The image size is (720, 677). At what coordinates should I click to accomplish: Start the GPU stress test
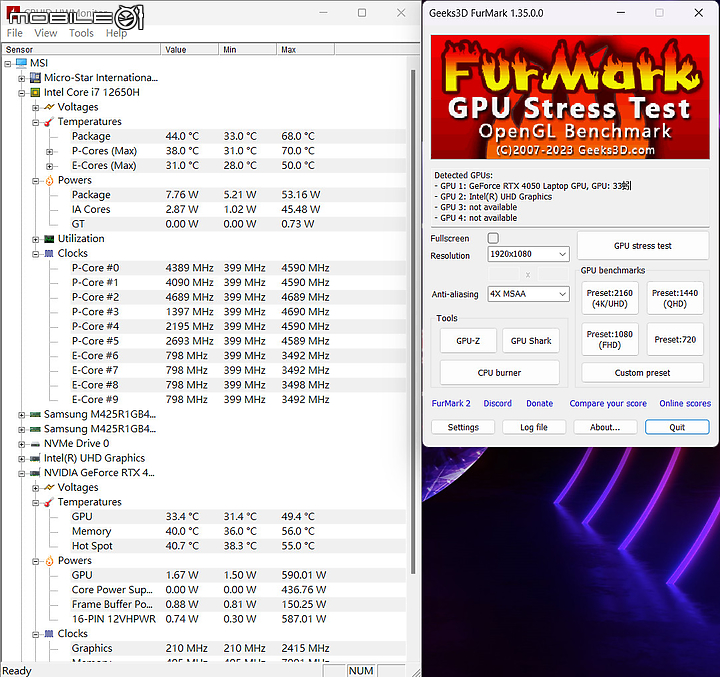pyautogui.click(x=642, y=246)
